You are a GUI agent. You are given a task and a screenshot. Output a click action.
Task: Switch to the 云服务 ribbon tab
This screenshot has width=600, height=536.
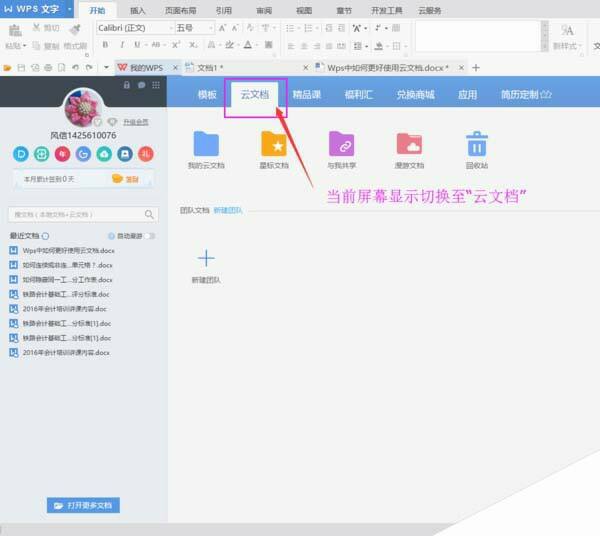[429, 10]
